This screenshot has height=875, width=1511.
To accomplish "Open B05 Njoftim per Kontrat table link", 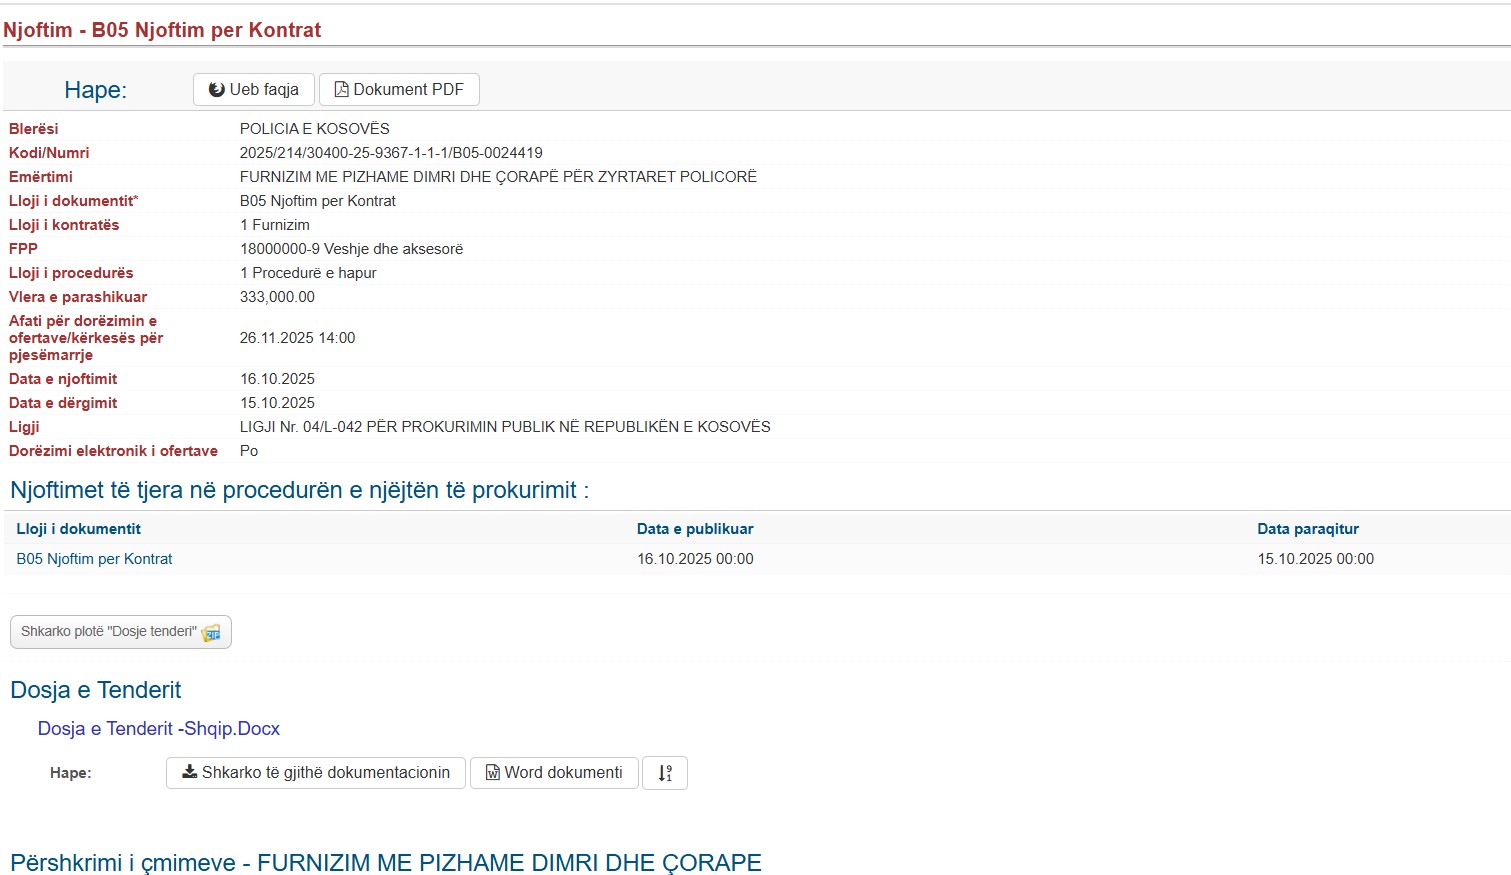I will click(94, 559).
